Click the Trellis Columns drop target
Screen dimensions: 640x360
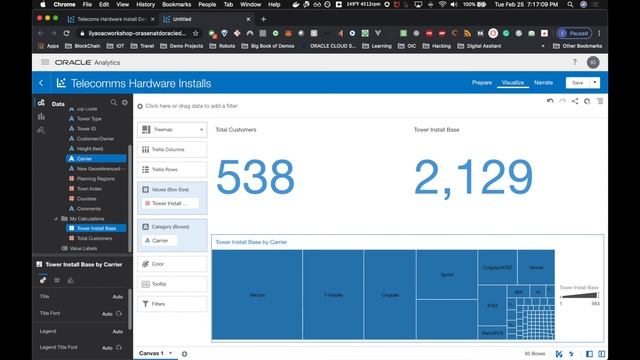172,149
